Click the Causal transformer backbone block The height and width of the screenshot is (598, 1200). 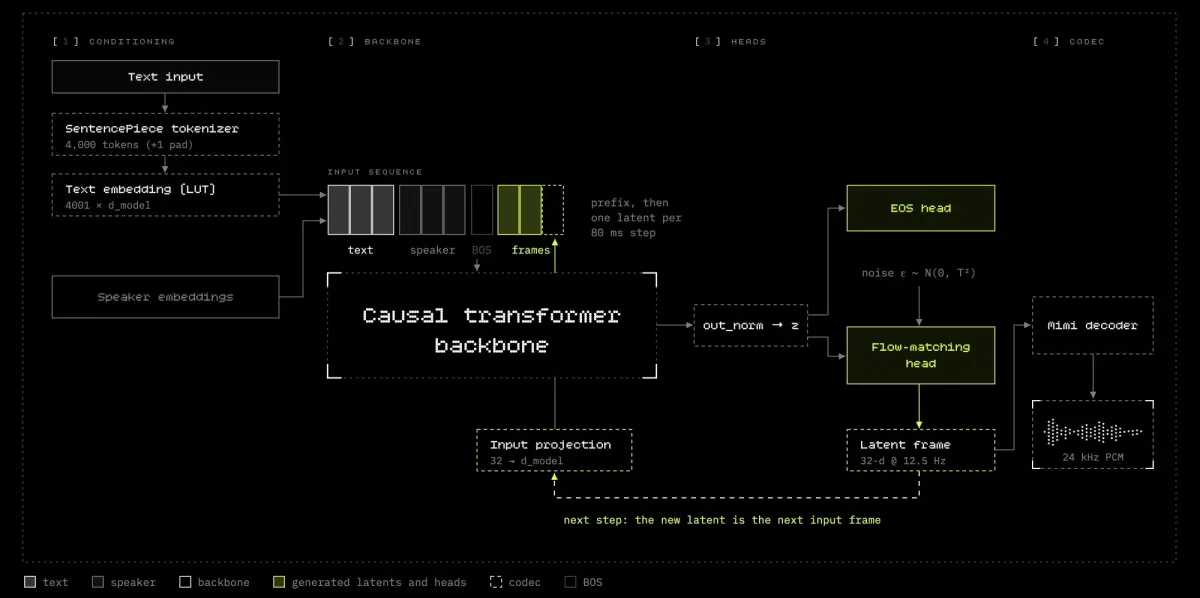pos(492,326)
